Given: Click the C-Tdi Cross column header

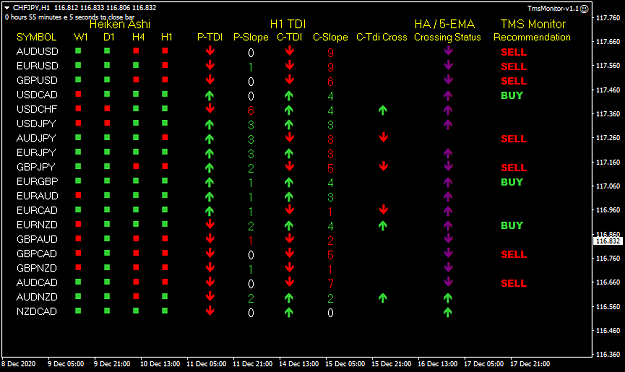Looking at the screenshot, I should point(382,37).
